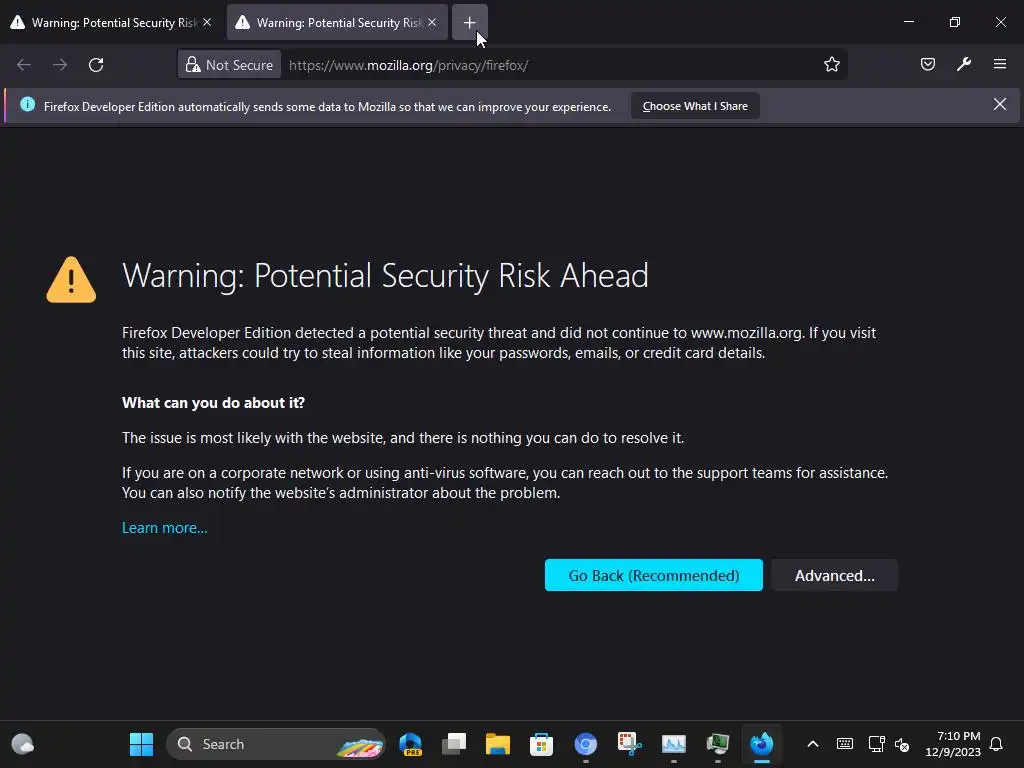1024x768 pixels.
Task: Launch Microsoft Store from the taskbar
Action: 541,744
